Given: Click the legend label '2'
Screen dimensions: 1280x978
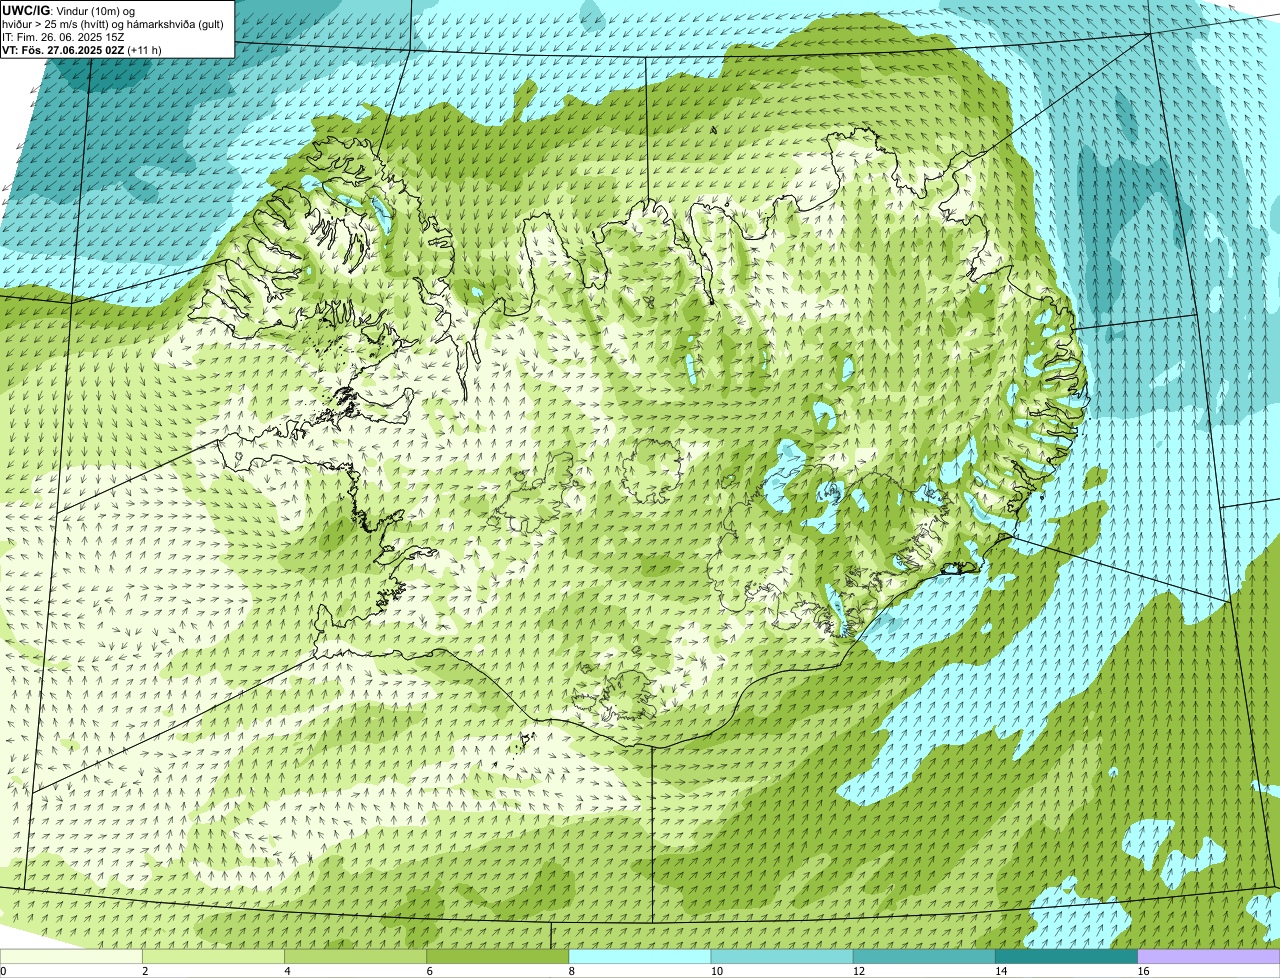Looking at the screenshot, I should [x=145, y=971].
